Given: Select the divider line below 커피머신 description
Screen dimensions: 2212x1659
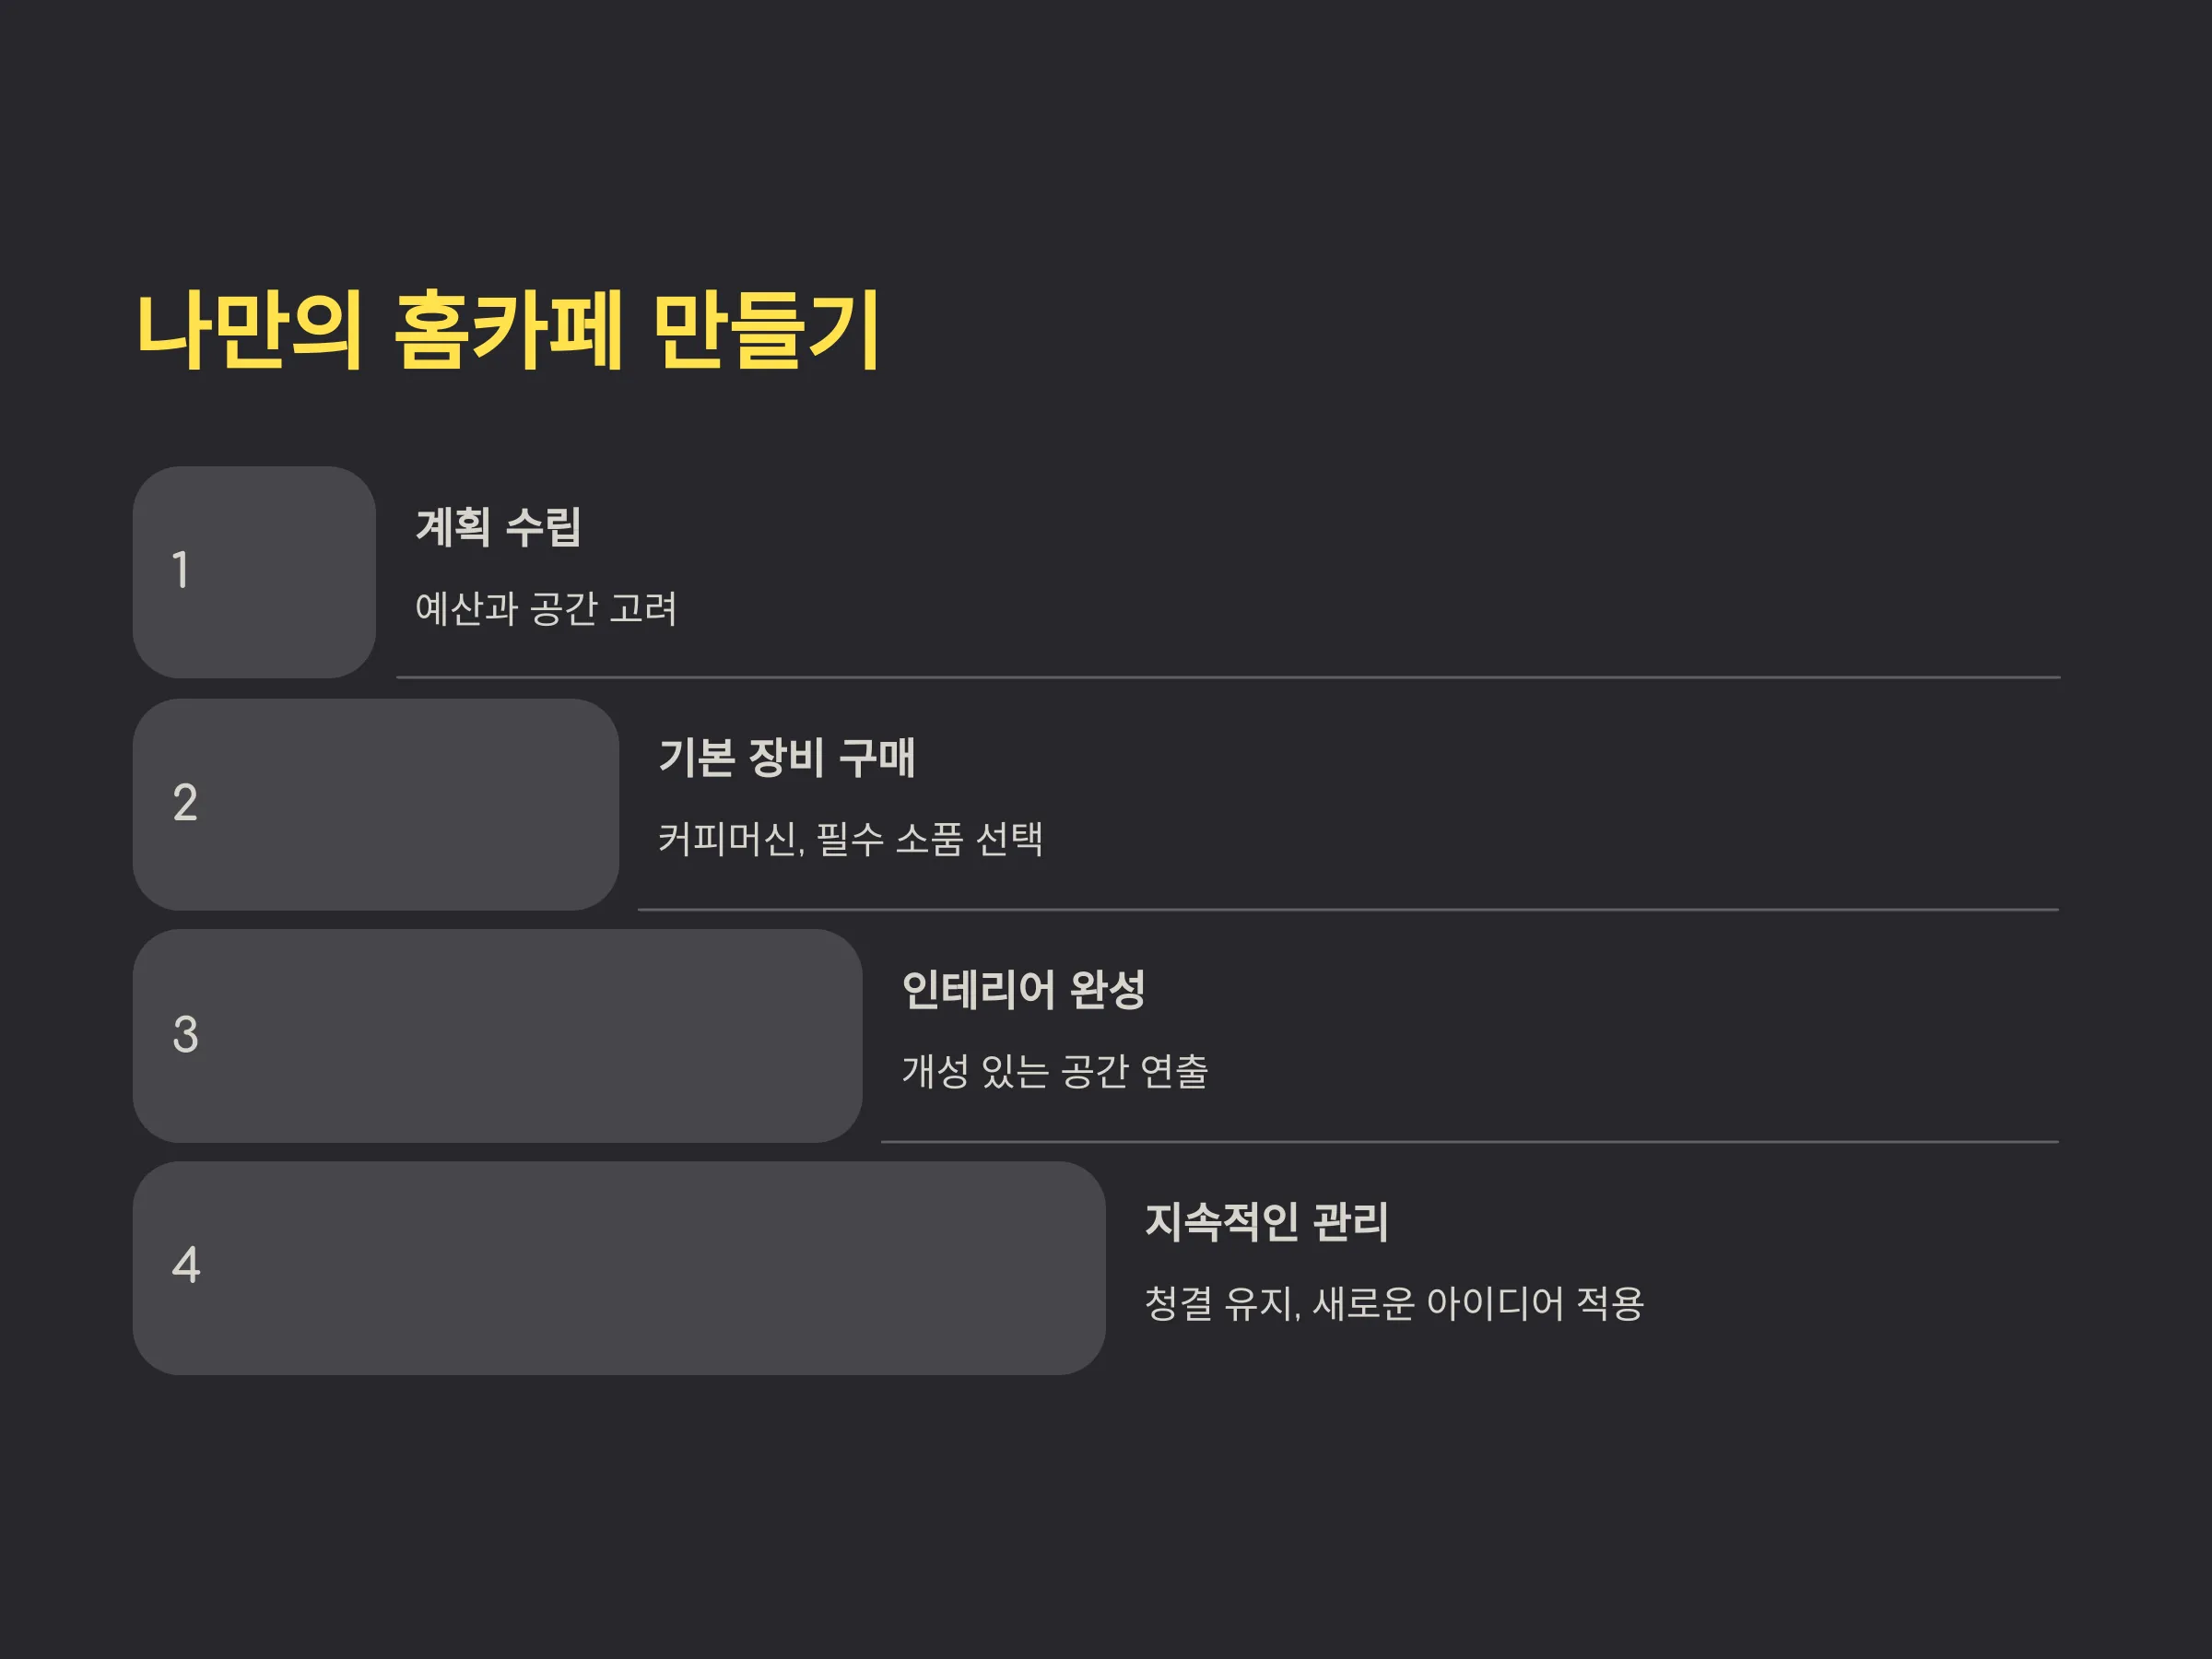Looking at the screenshot, I should pyautogui.click(x=1348, y=910).
